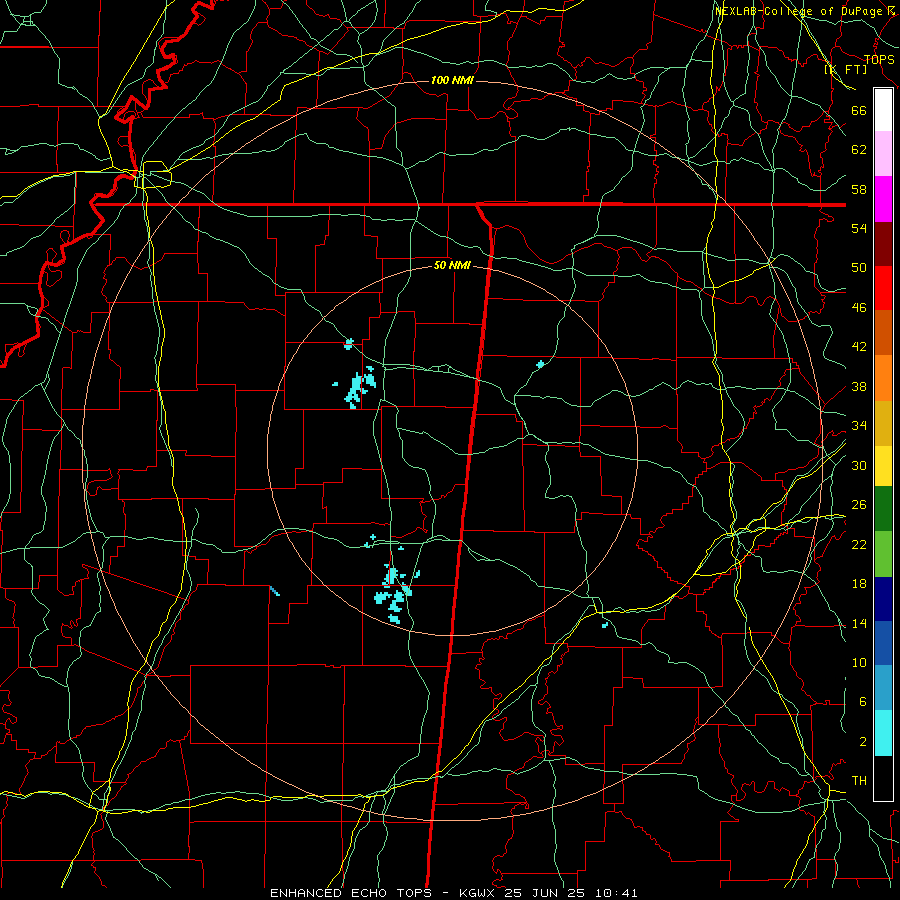Click the "ENHANCED ECHO TOPS" product title
Viewport: 900px width, 900px height.
point(351,893)
